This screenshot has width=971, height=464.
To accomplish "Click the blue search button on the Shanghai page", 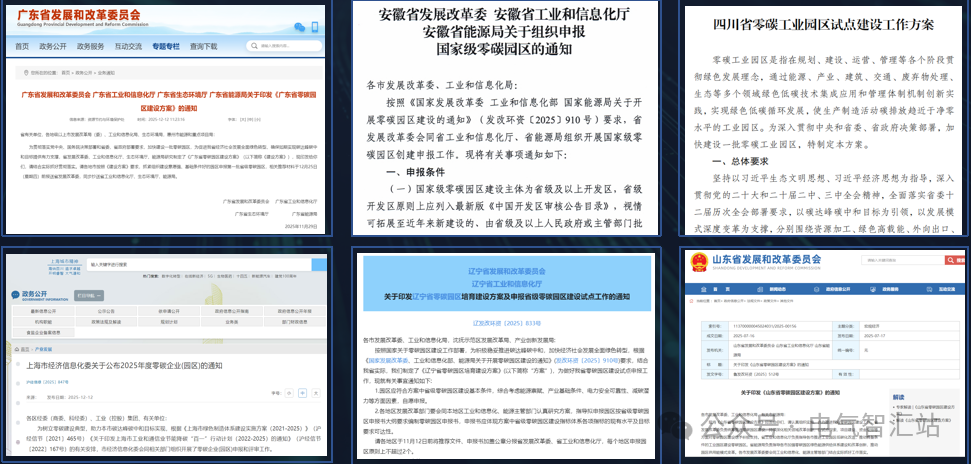I will [320, 265].
